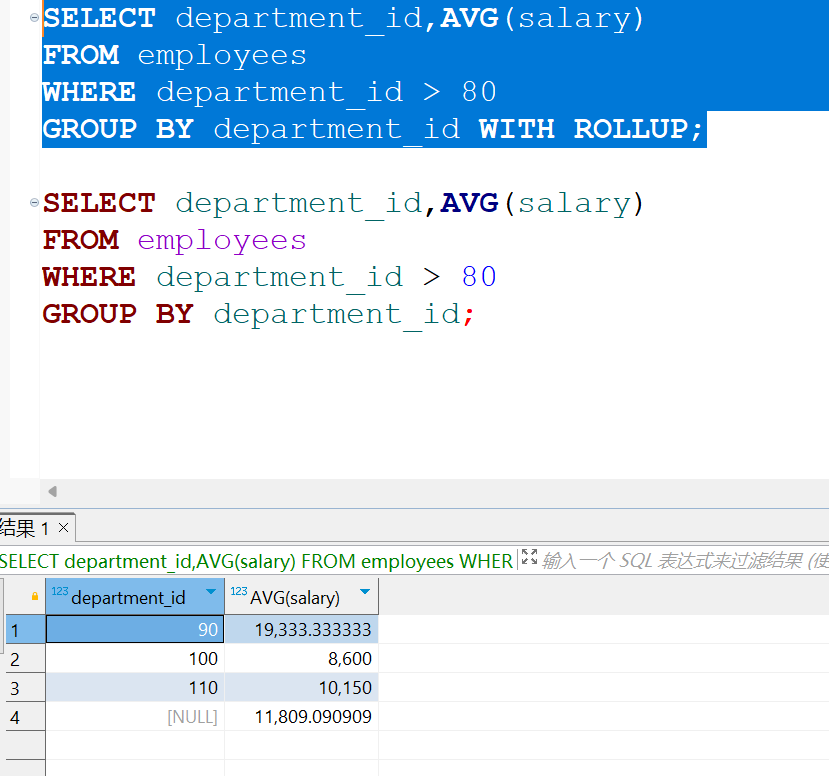Place cursor on employees in second query
Viewport: 829px width, 776px height.
[221, 241]
